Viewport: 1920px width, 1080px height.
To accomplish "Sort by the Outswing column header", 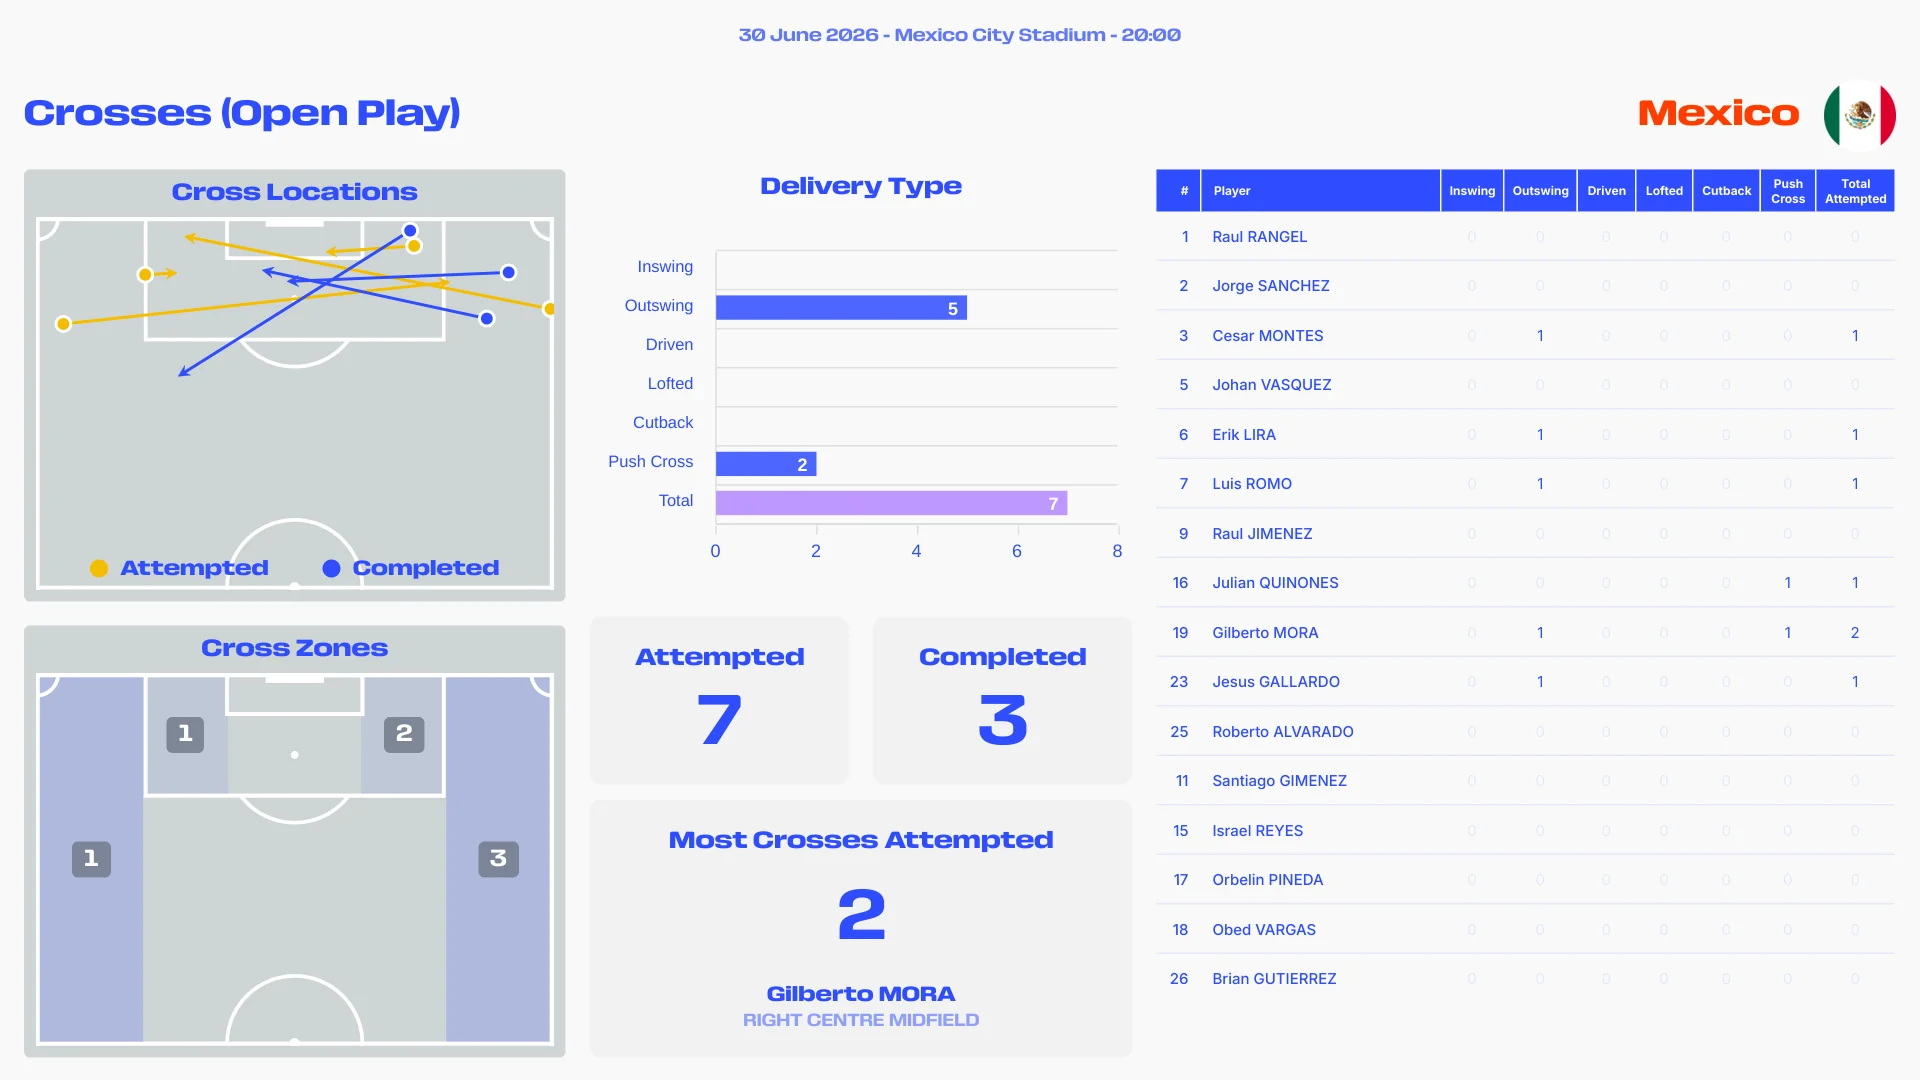I will click(1540, 190).
